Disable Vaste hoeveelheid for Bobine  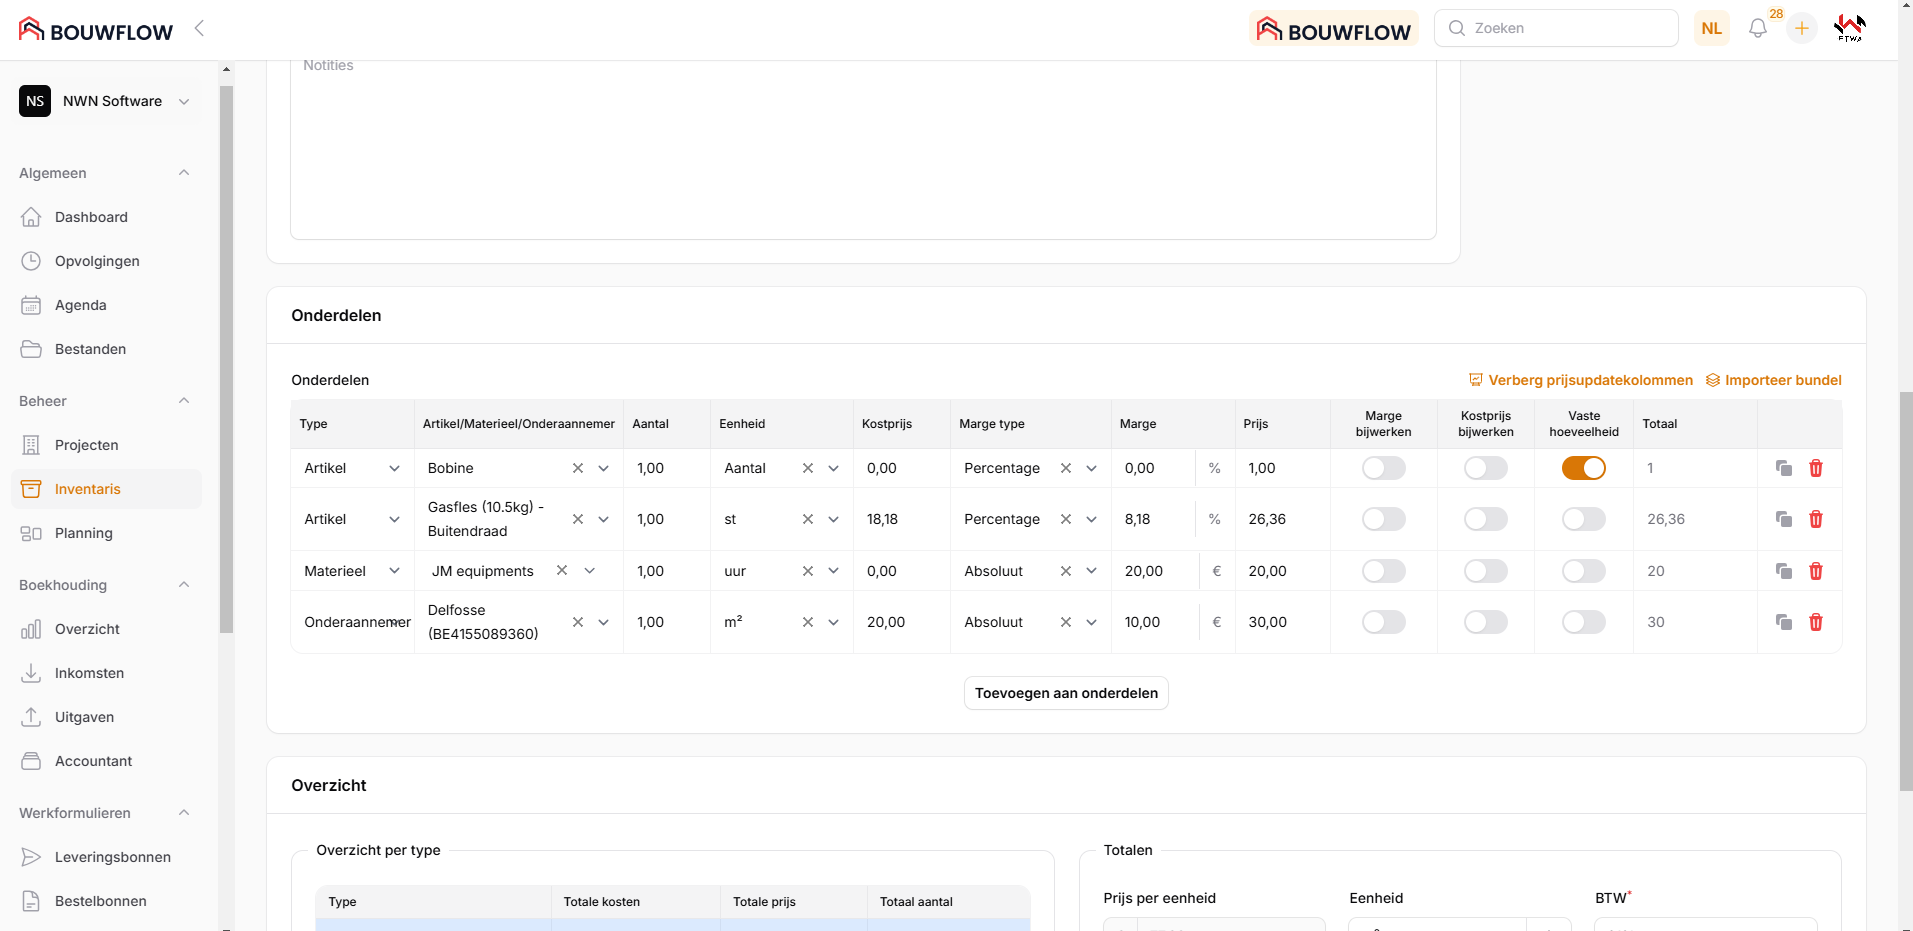[x=1583, y=468]
